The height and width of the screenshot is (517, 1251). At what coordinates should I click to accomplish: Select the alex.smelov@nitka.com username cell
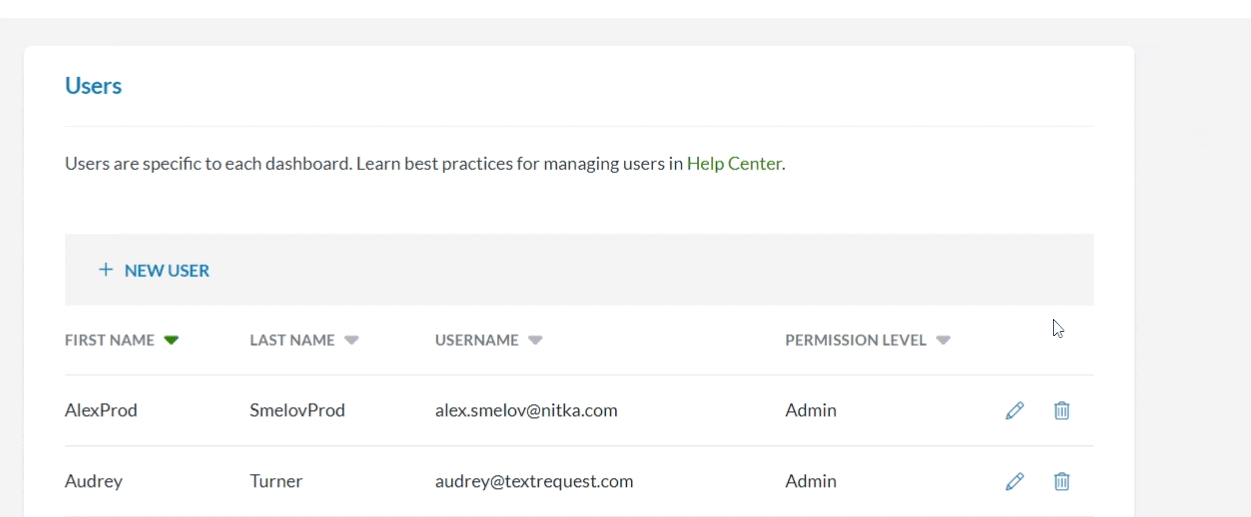coord(526,410)
